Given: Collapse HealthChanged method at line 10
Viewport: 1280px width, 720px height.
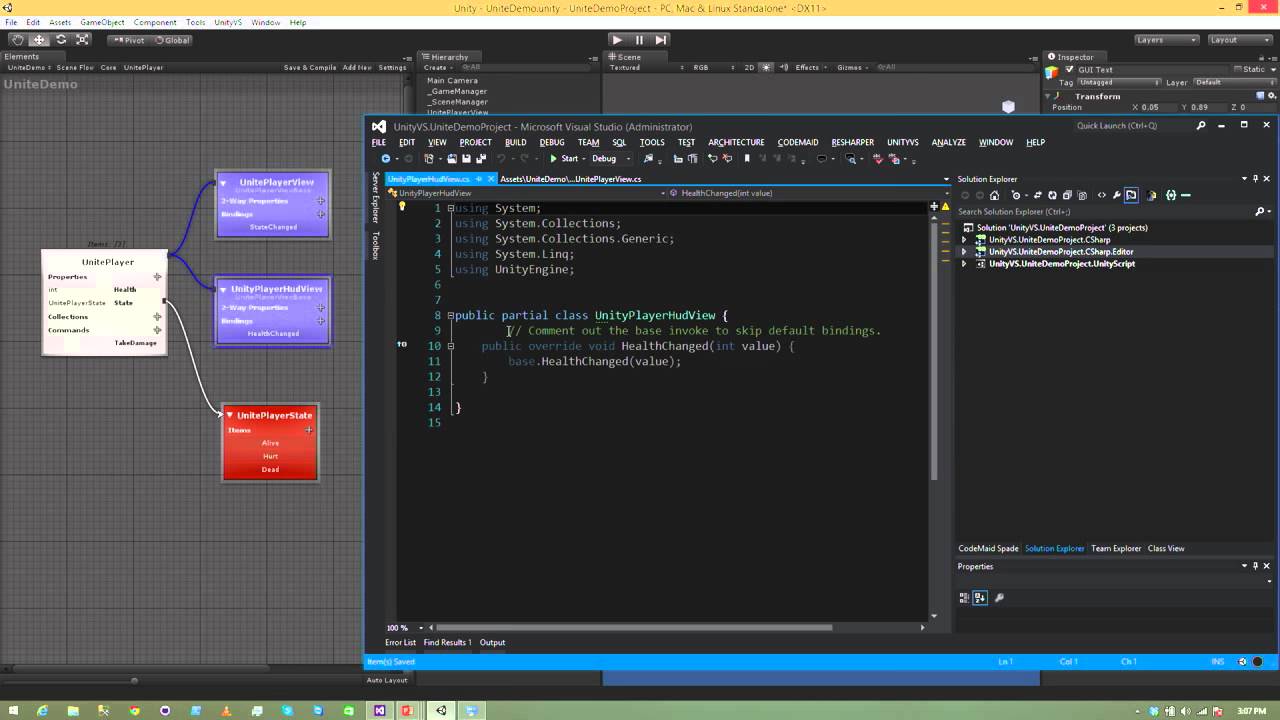Looking at the screenshot, I should [x=450, y=346].
